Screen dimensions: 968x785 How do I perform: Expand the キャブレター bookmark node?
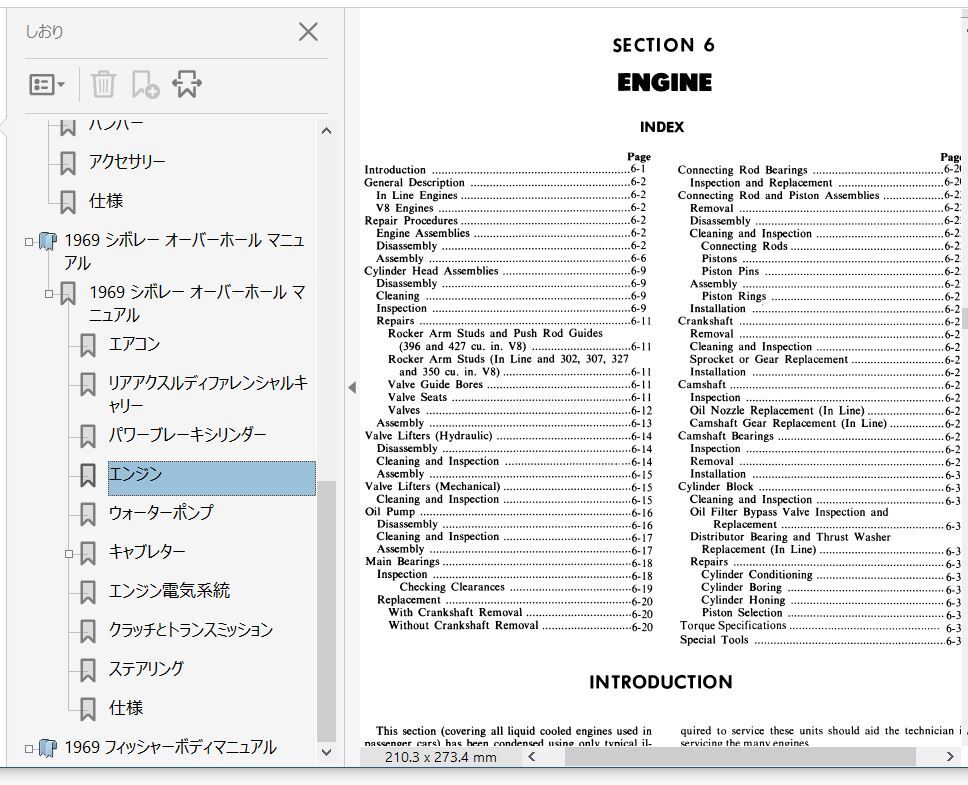69,554
